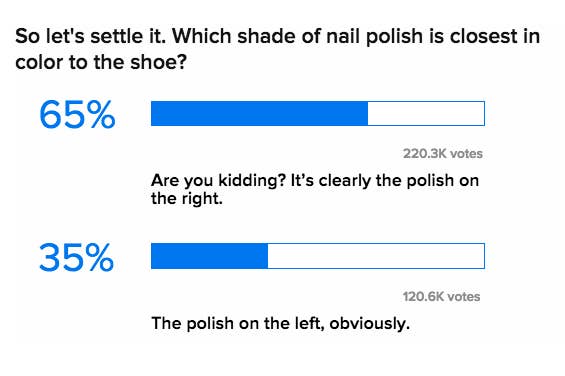Viewport: 565px width, 376px height.
Task: Click where blue fill ends on the 65% bar
Action: click(368, 114)
